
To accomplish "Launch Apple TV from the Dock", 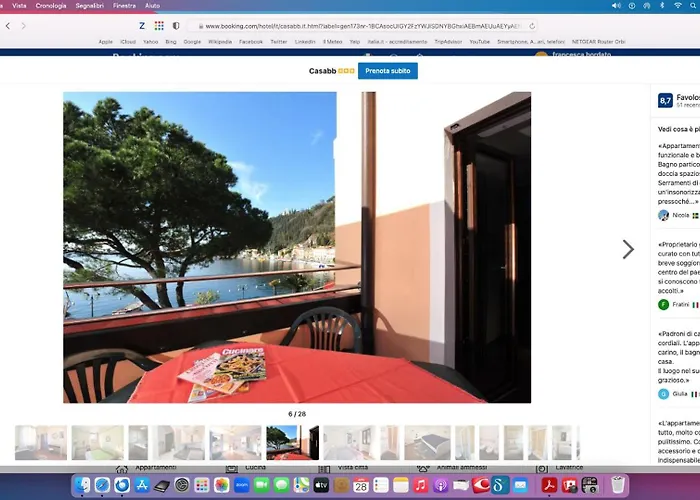I will pyautogui.click(x=321, y=485).
